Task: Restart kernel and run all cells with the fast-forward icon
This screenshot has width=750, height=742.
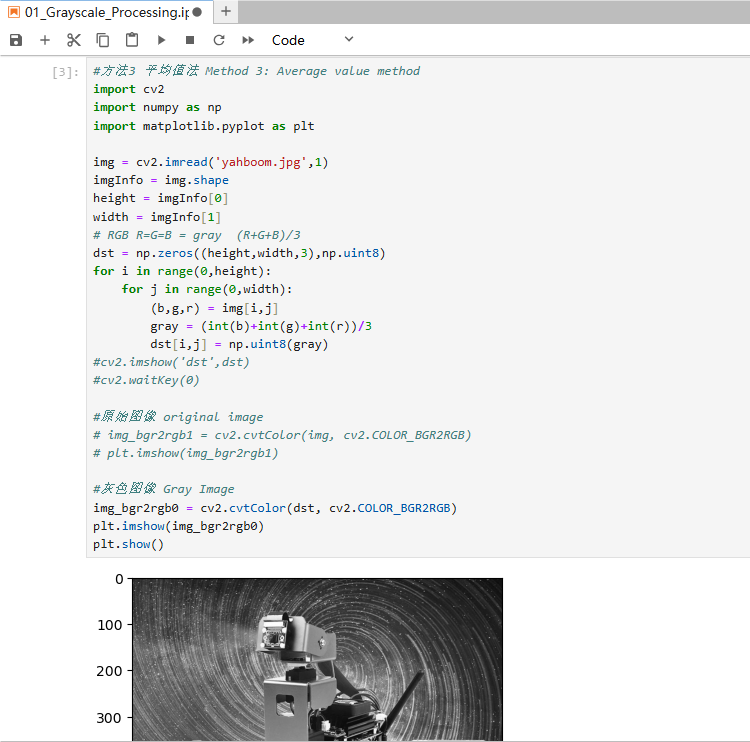Action: 248,40
